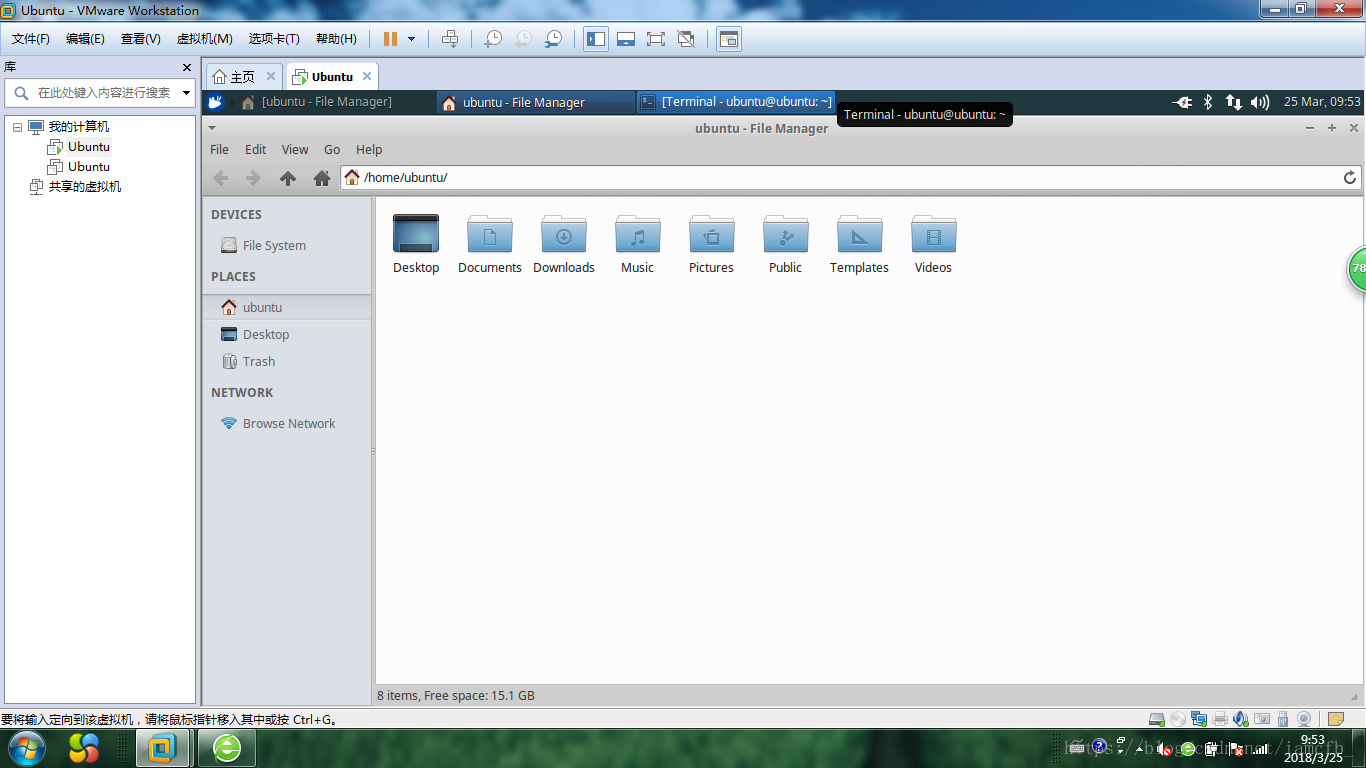The image size is (1366, 768).
Task: Collapse the 我的计算机 tree node
Action: coord(17,127)
